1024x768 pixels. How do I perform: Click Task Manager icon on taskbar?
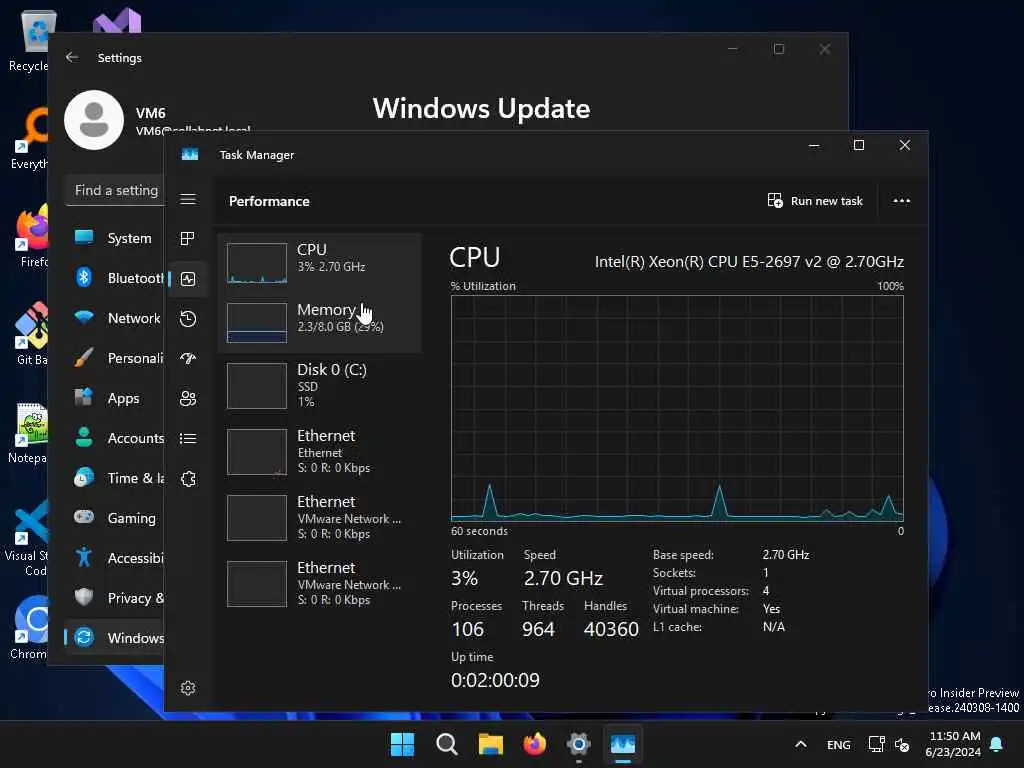point(622,744)
